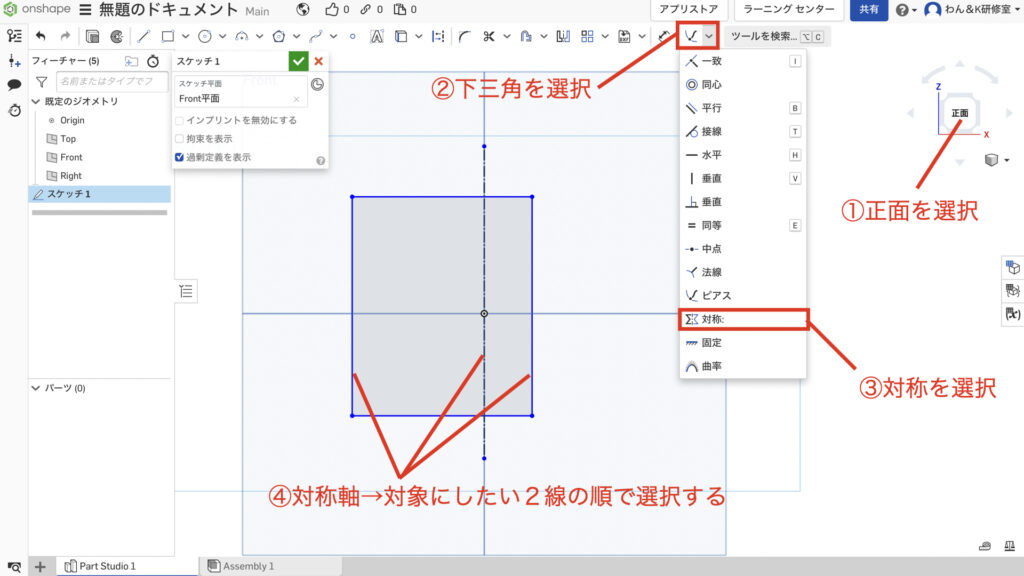Expand the Circle tool dropdown arrow
This screenshot has height=576, width=1024.
tap(223, 37)
